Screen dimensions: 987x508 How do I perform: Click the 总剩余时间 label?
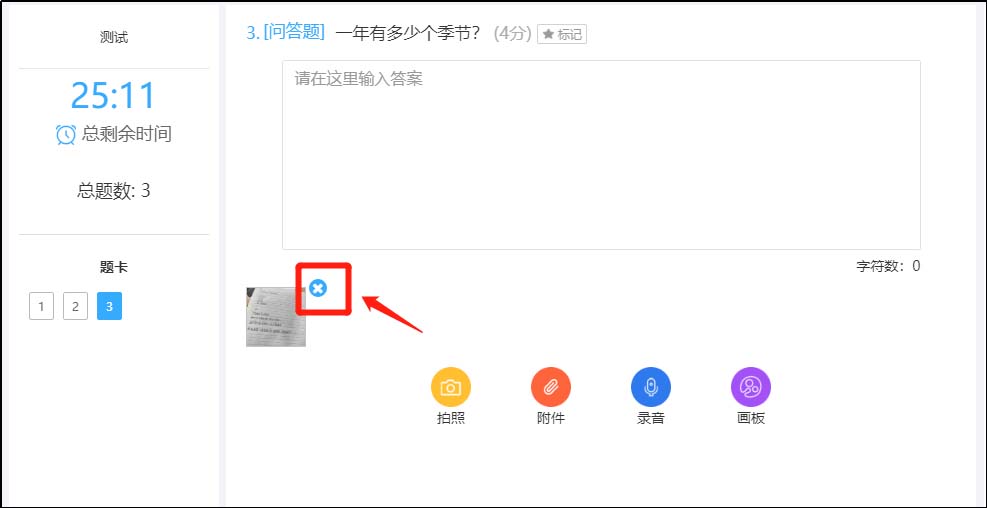coord(127,134)
